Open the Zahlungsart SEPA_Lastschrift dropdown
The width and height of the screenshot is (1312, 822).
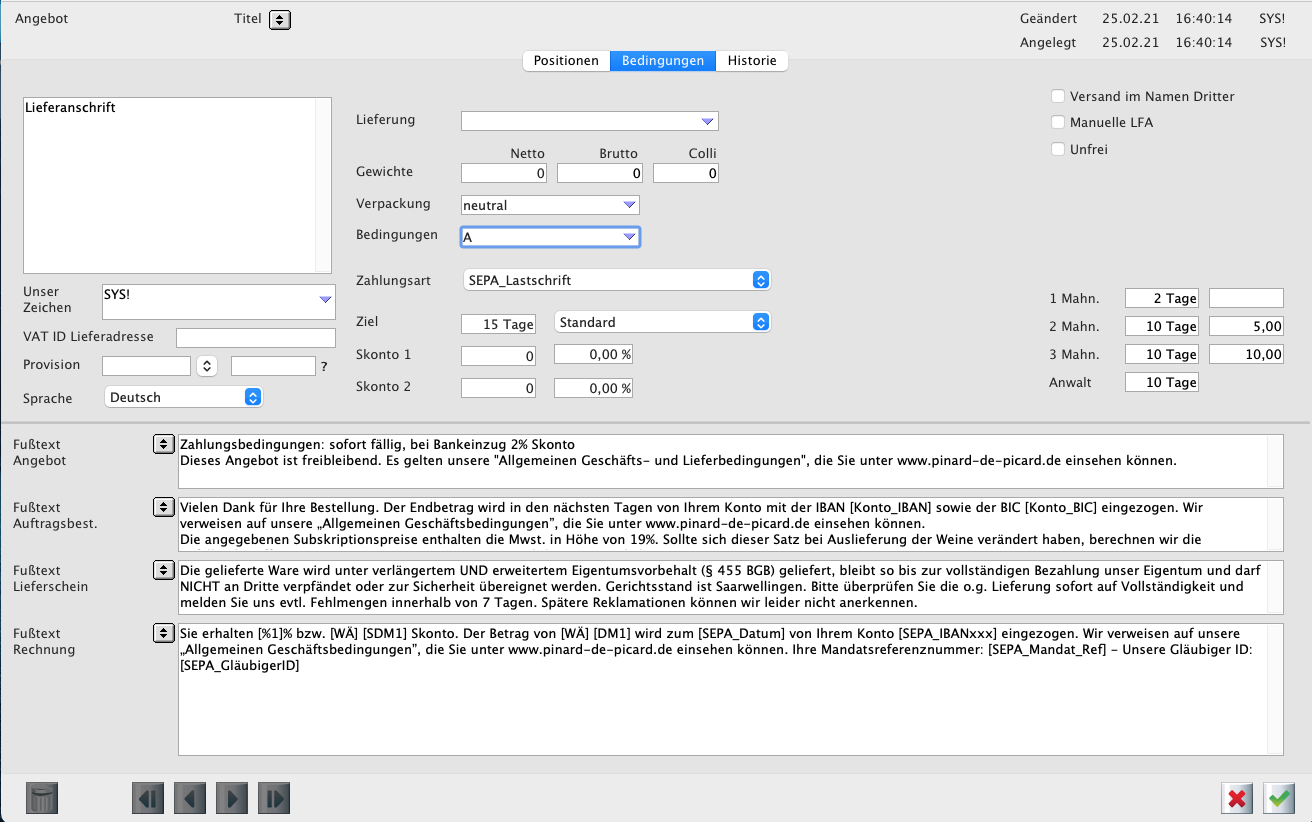617,281
